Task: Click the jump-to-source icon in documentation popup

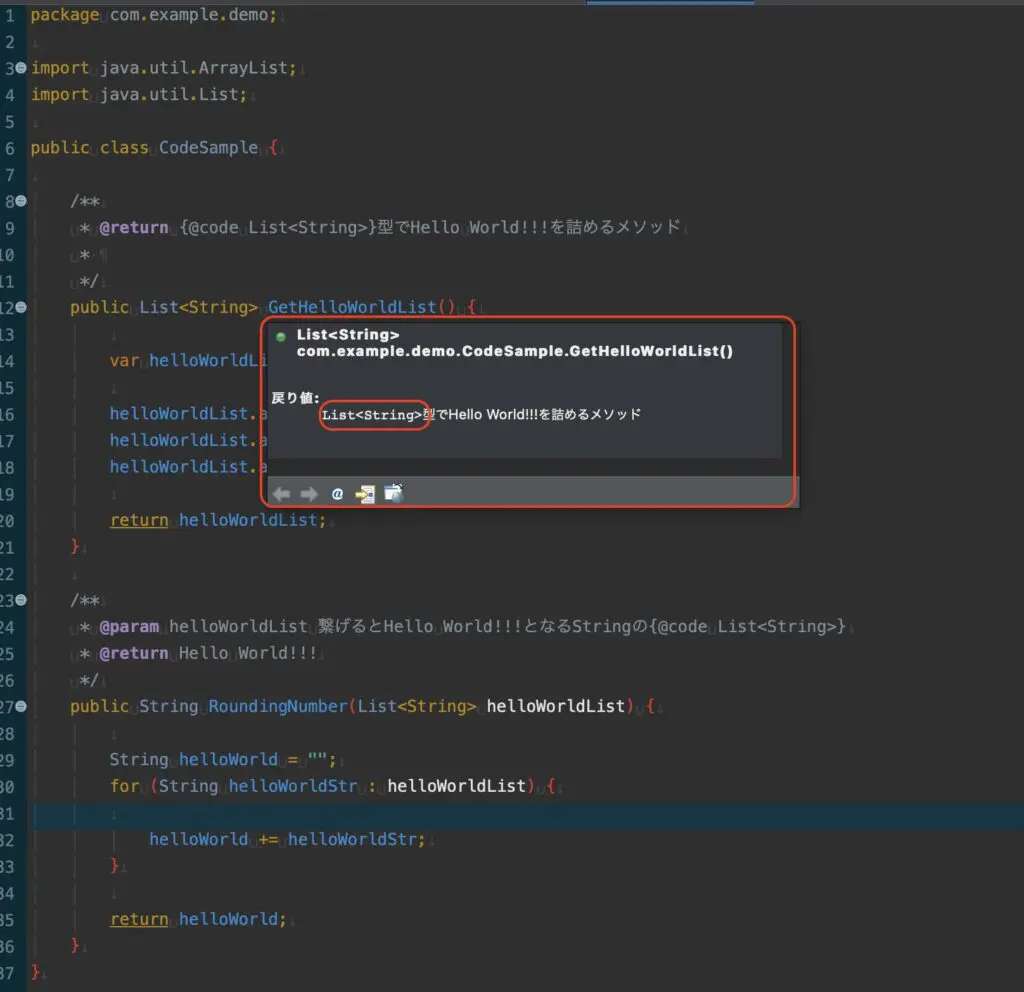Action: (367, 493)
